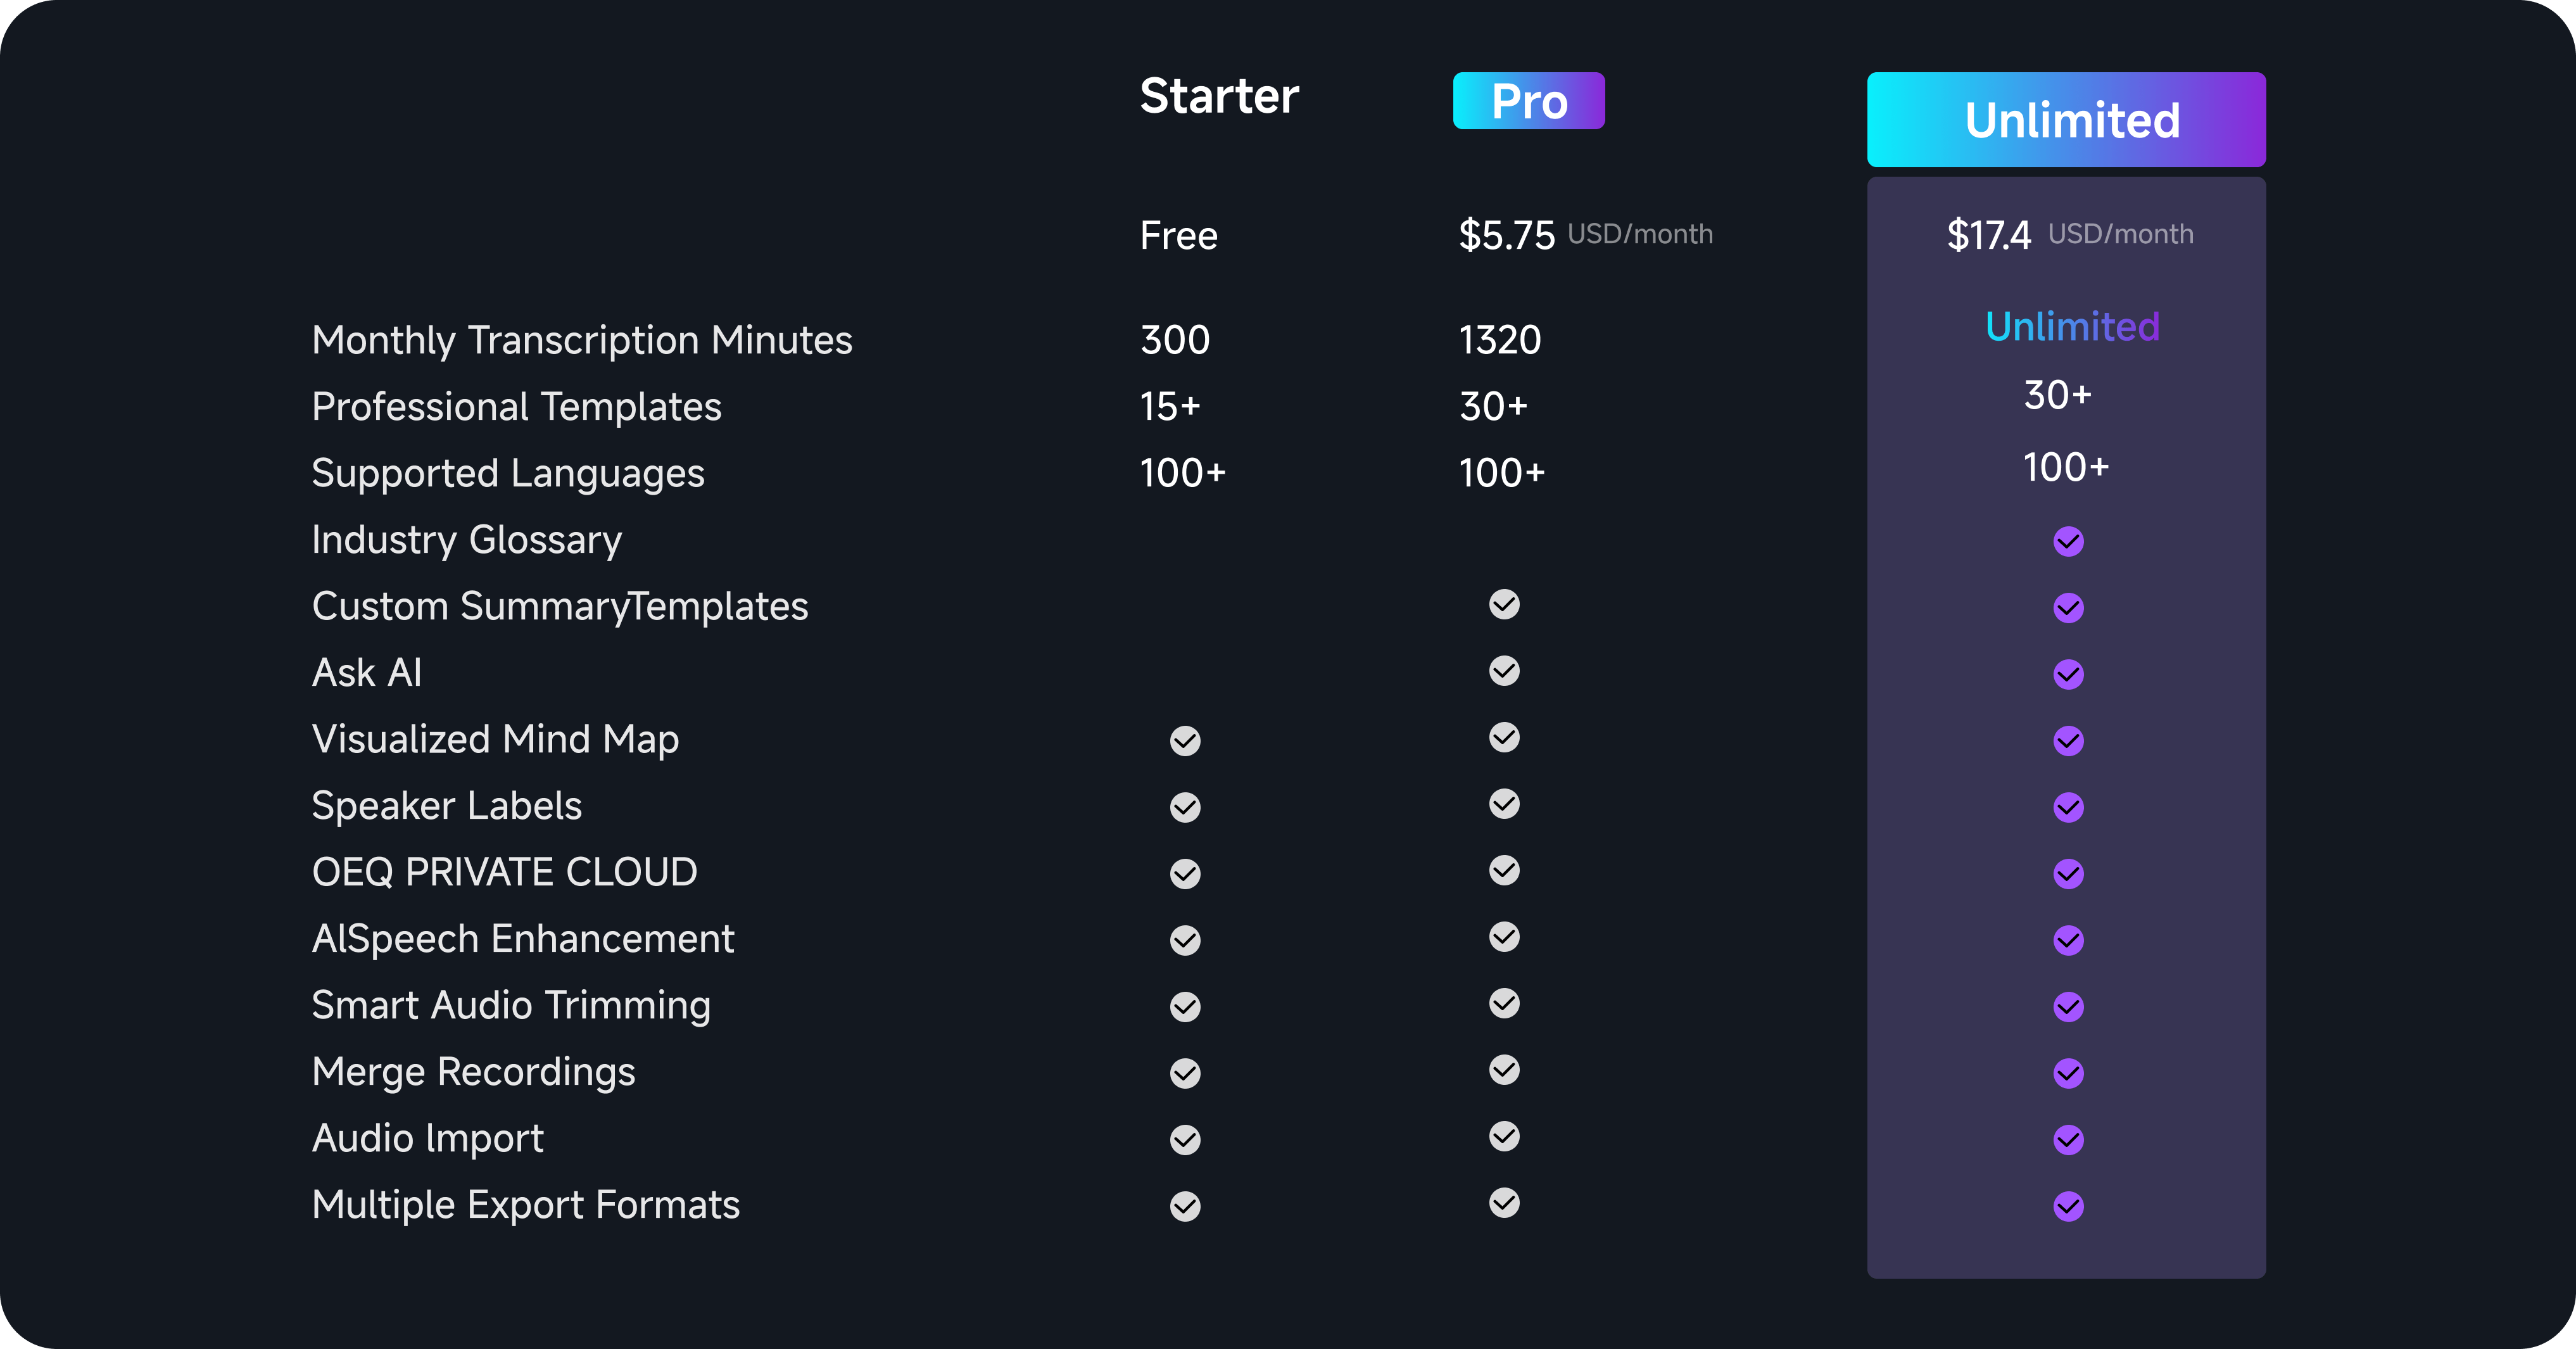Click the Unlimited plan $17.4 price
Screen dimensions: 2576x1349
1988,235
